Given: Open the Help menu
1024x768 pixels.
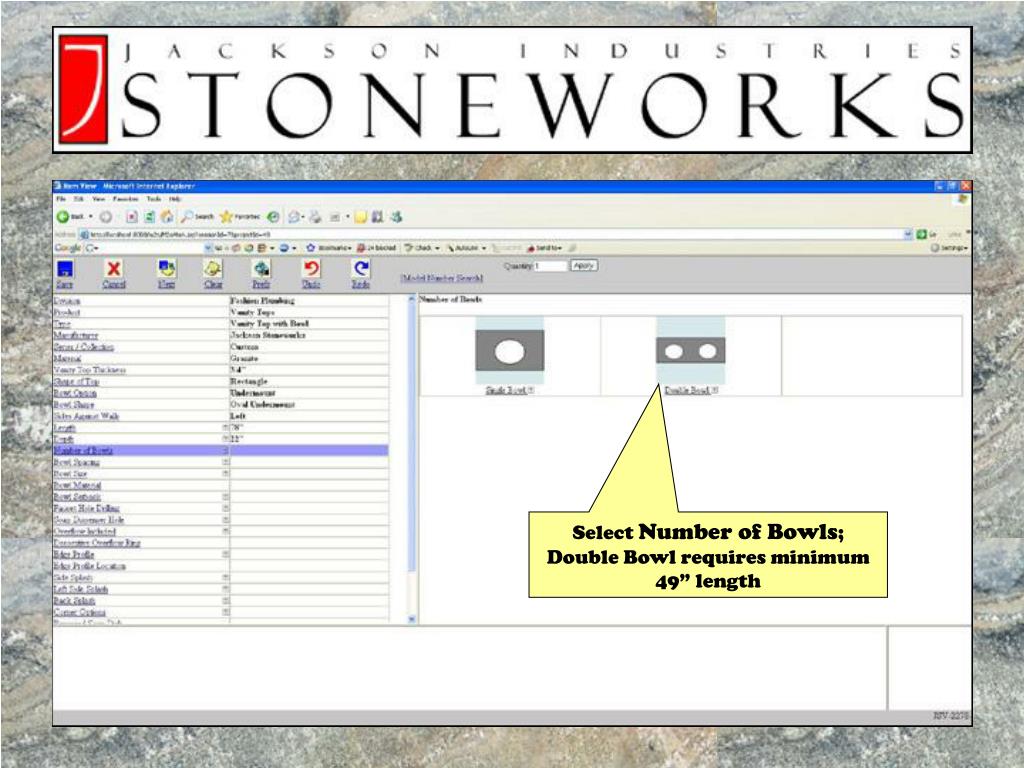Looking at the screenshot, I should click(175, 199).
